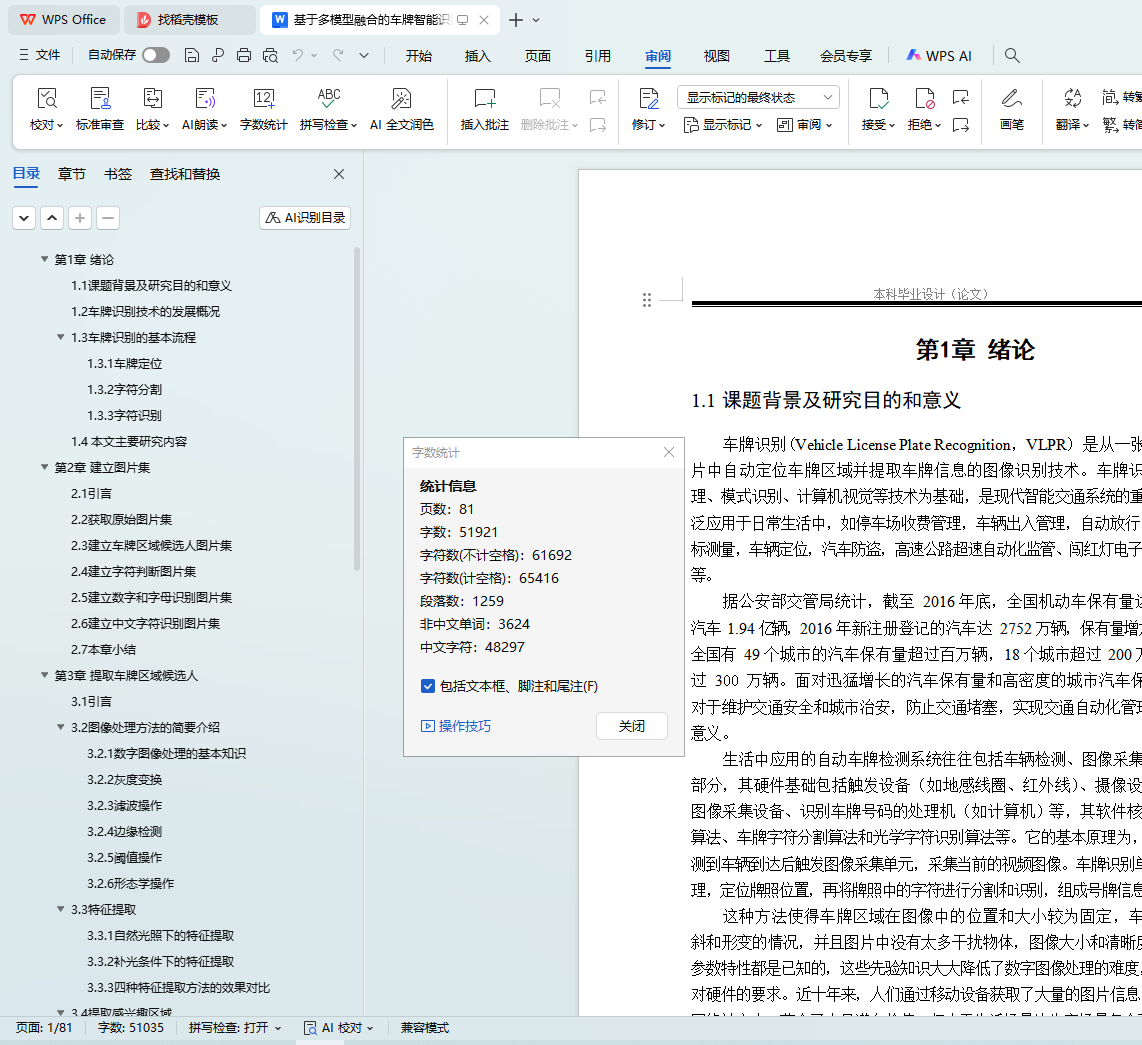Open the 审阅 pane dropdown
Viewport: 1142px width, 1045px height.
click(x=805, y=125)
